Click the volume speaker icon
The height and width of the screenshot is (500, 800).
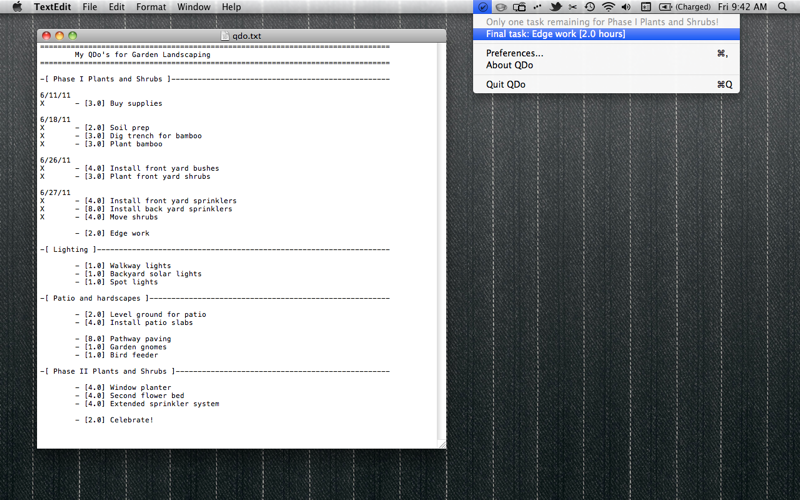point(626,7)
